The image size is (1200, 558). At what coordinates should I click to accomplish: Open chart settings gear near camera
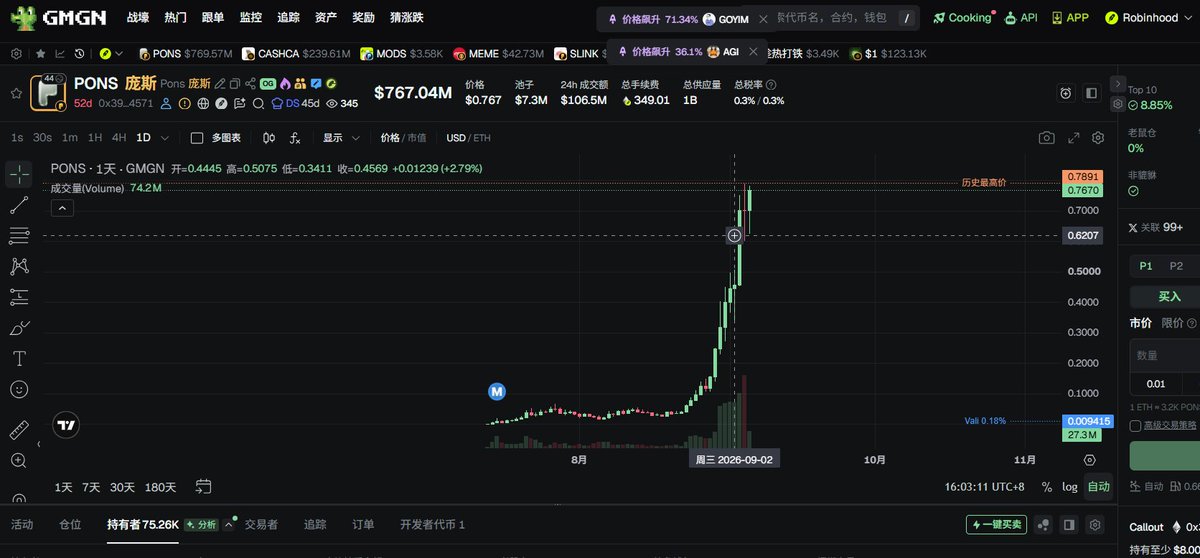click(x=1098, y=138)
